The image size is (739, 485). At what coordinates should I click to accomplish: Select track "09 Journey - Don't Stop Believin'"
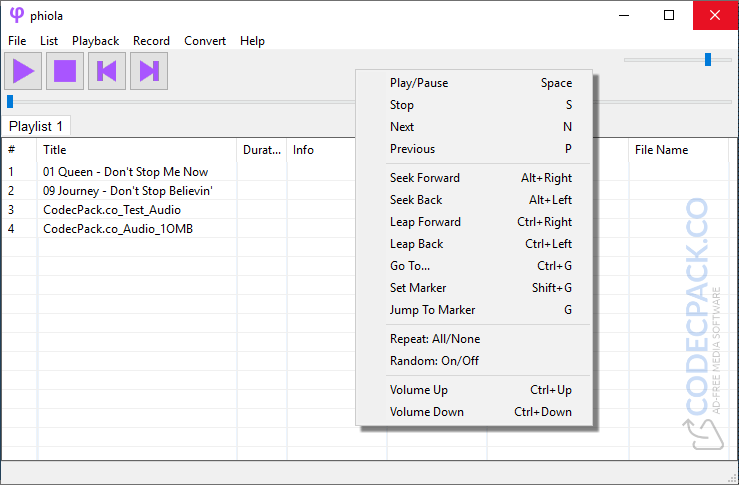pos(128,191)
